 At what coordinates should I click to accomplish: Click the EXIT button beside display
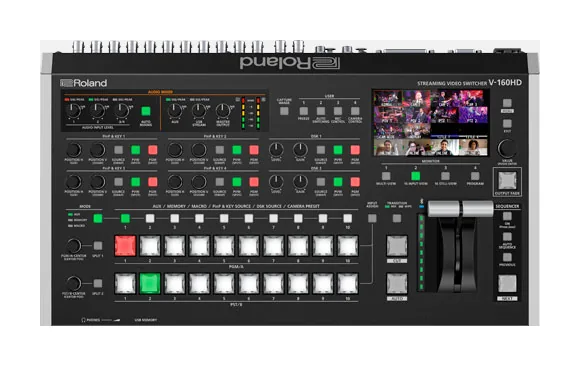(x=507, y=123)
